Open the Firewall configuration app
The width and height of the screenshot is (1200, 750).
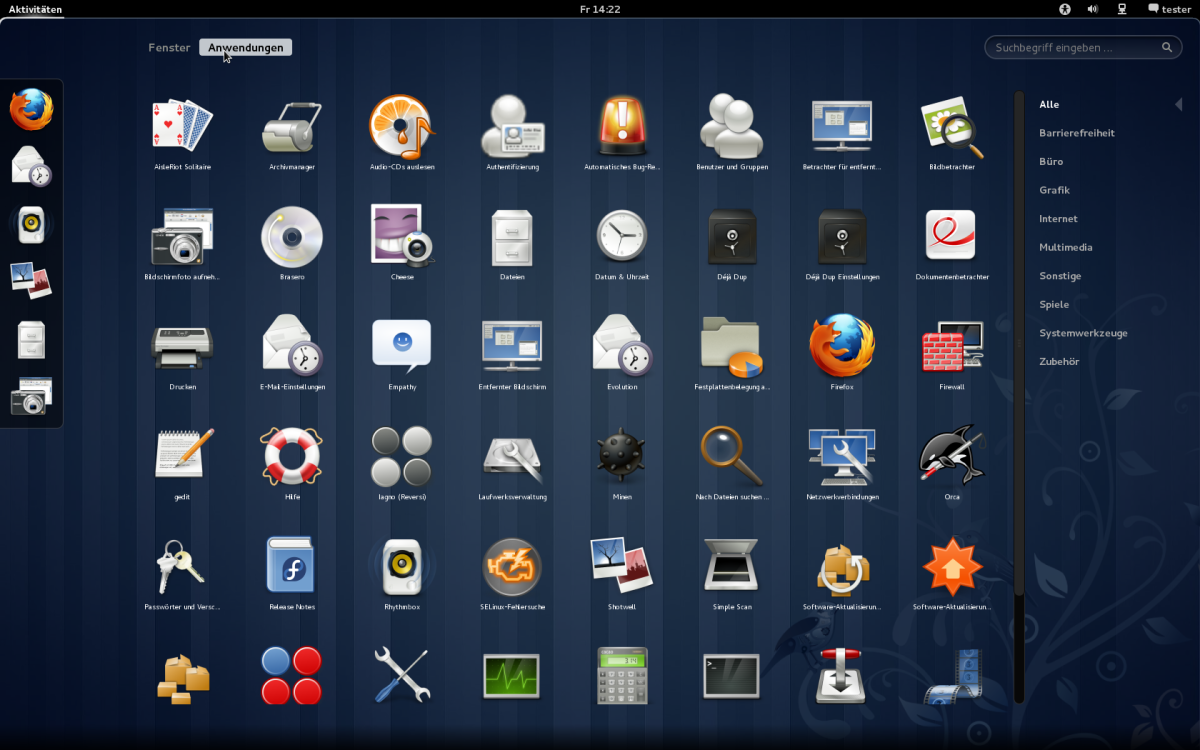click(x=951, y=347)
